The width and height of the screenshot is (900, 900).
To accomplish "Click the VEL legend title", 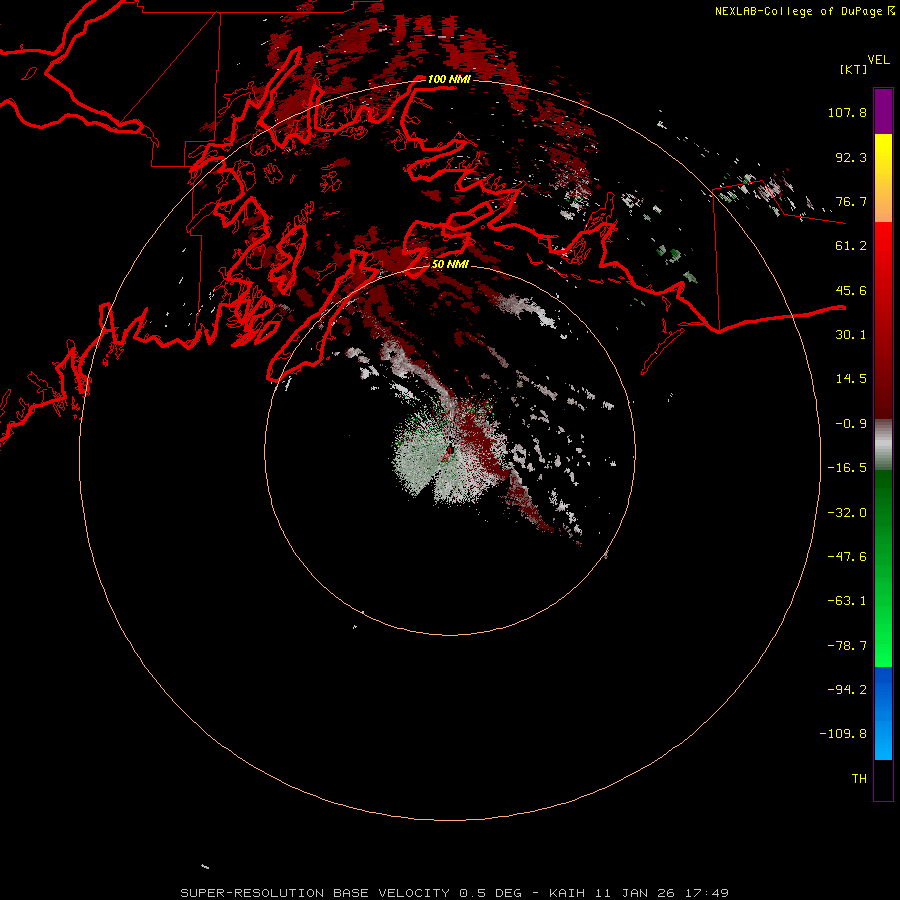I will pos(878,60).
